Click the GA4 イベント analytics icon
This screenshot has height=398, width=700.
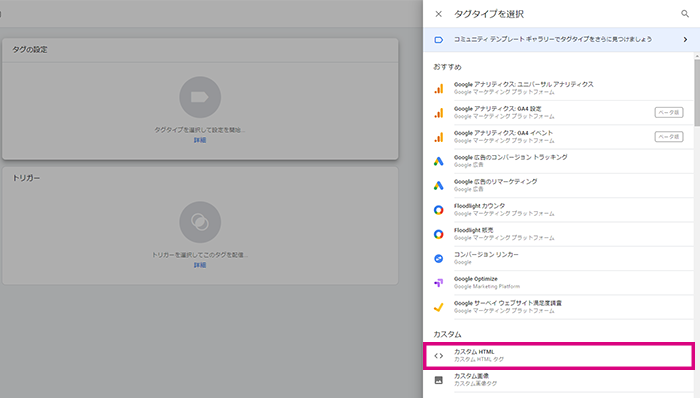coord(438,137)
